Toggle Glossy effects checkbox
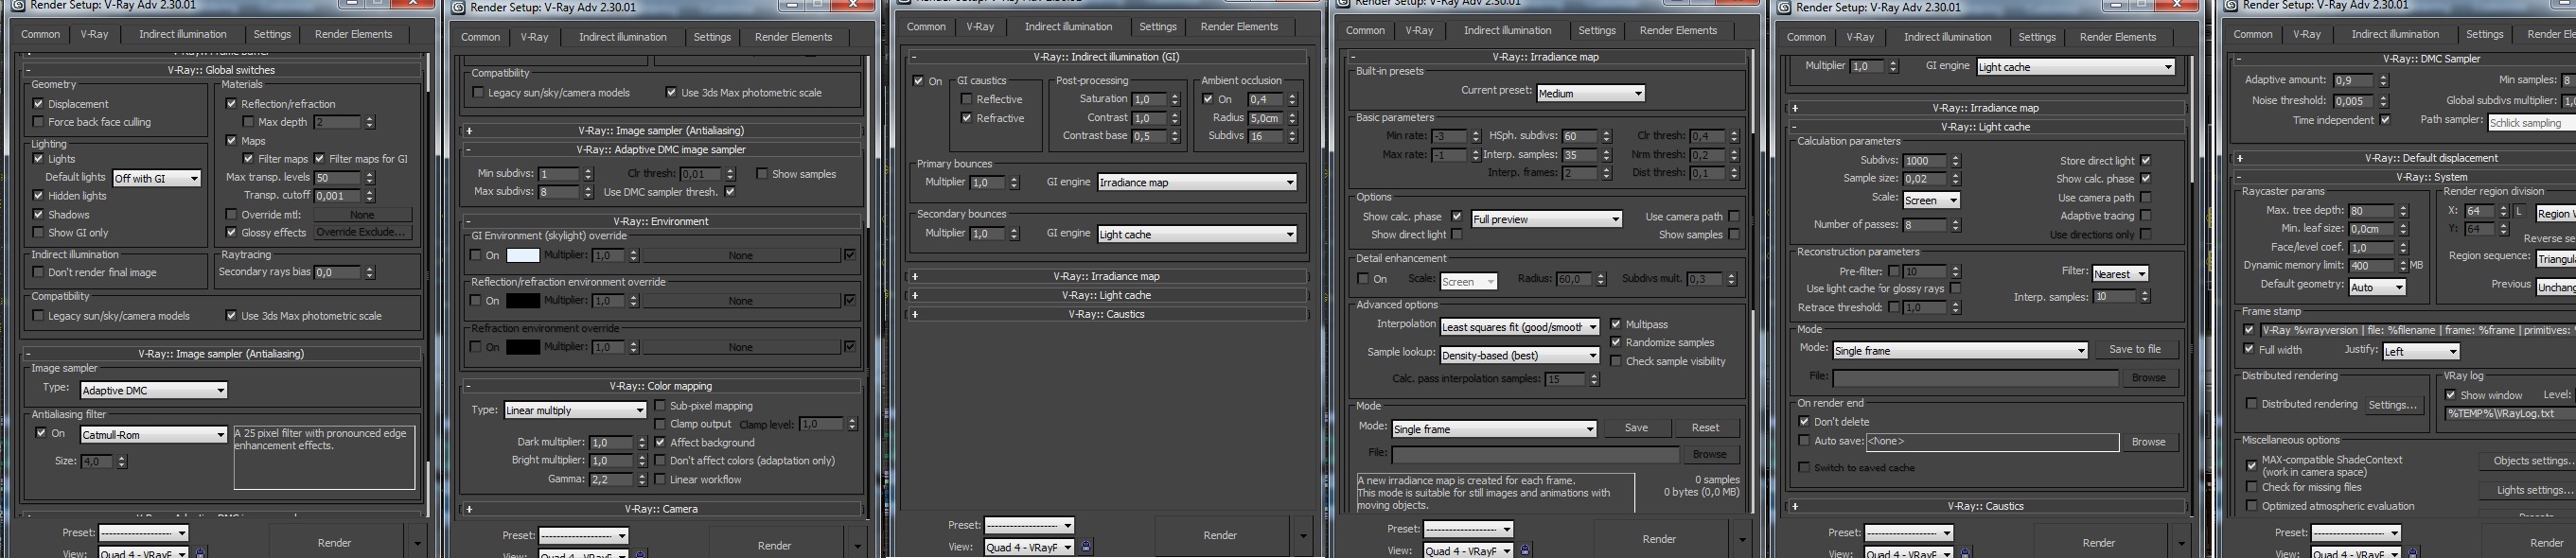 click(x=232, y=233)
